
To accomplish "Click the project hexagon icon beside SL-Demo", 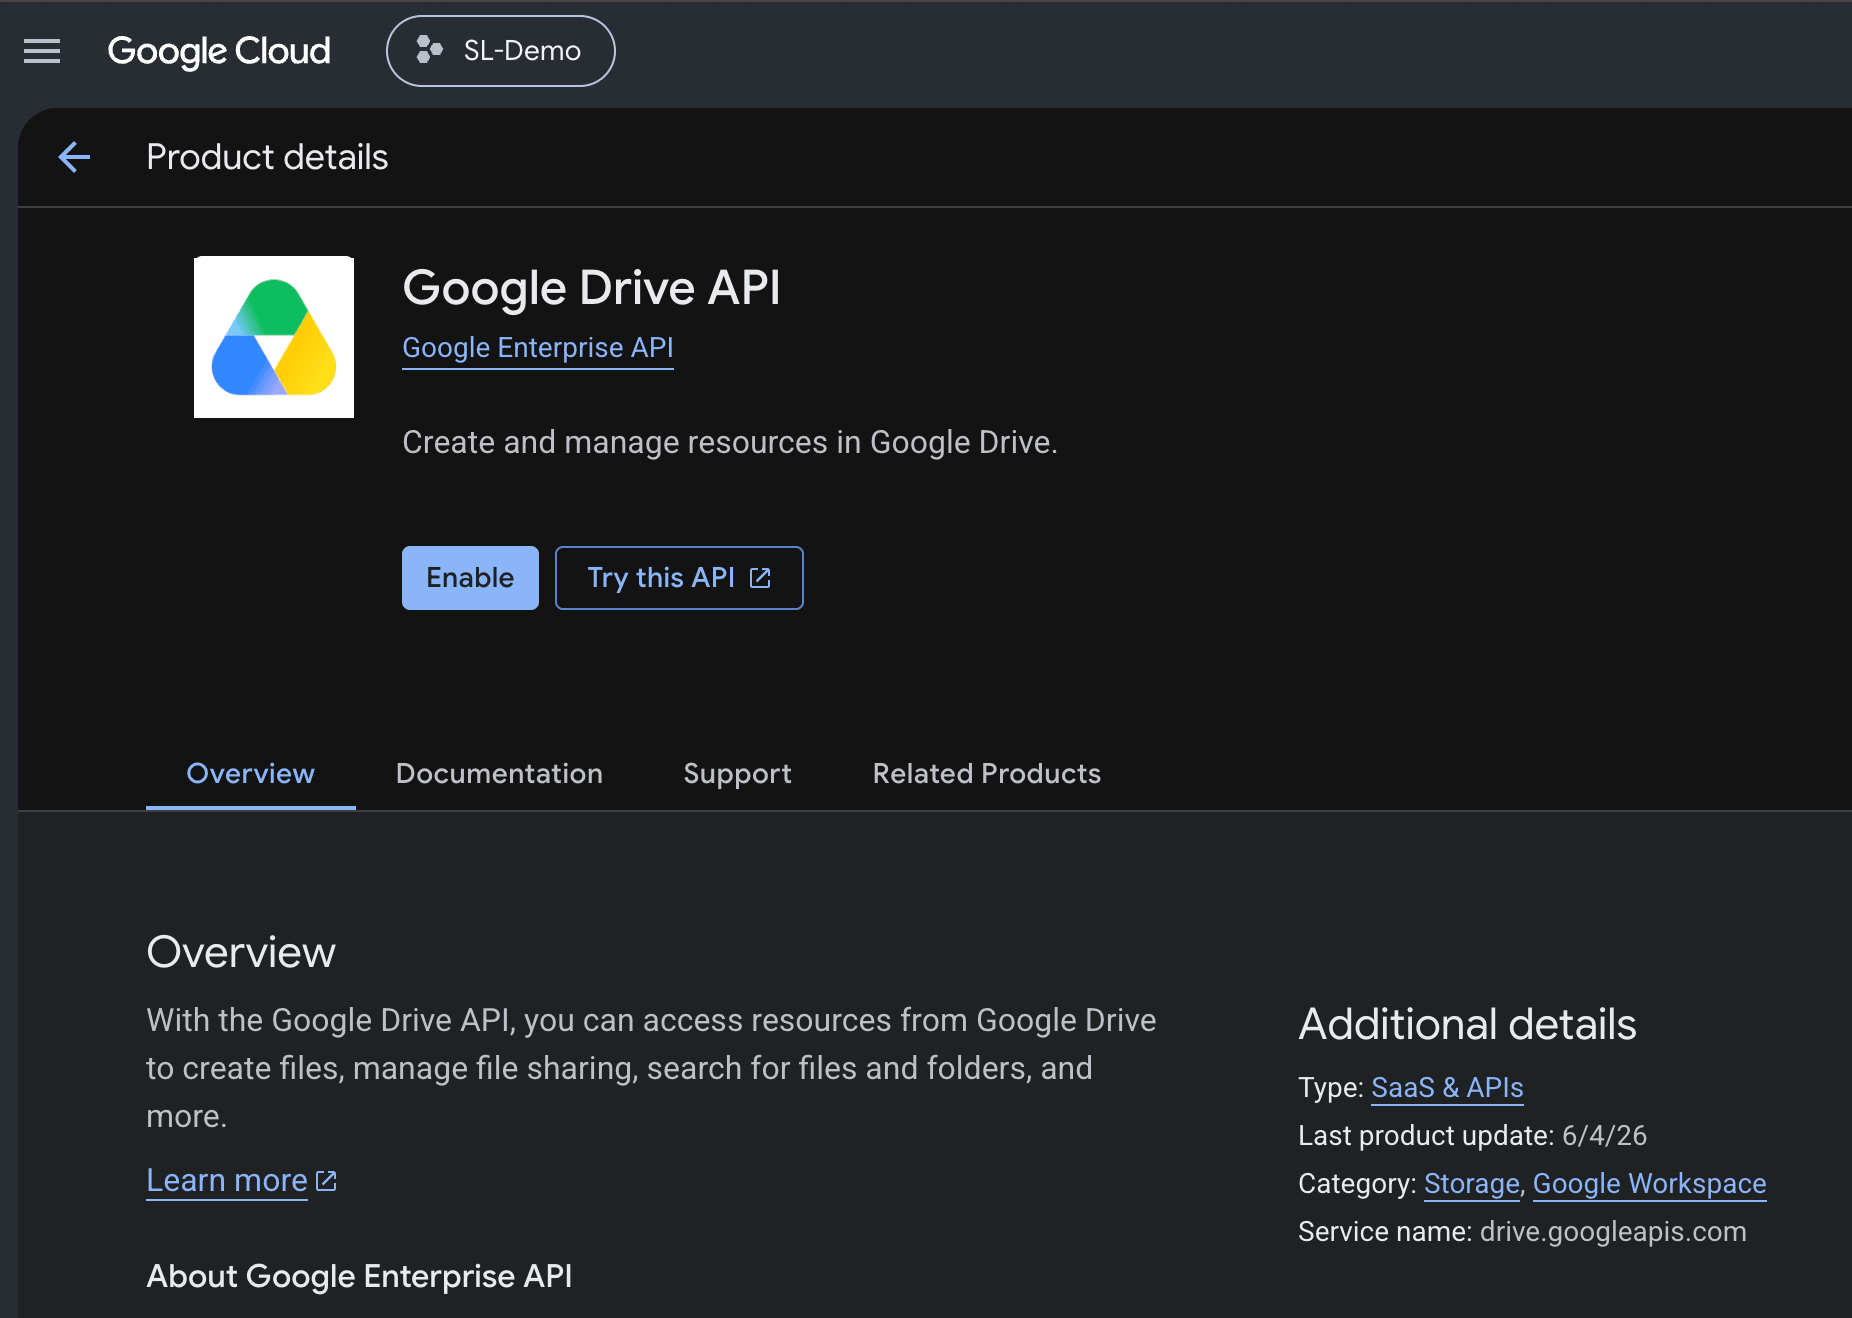I will click(x=429, y=50).
